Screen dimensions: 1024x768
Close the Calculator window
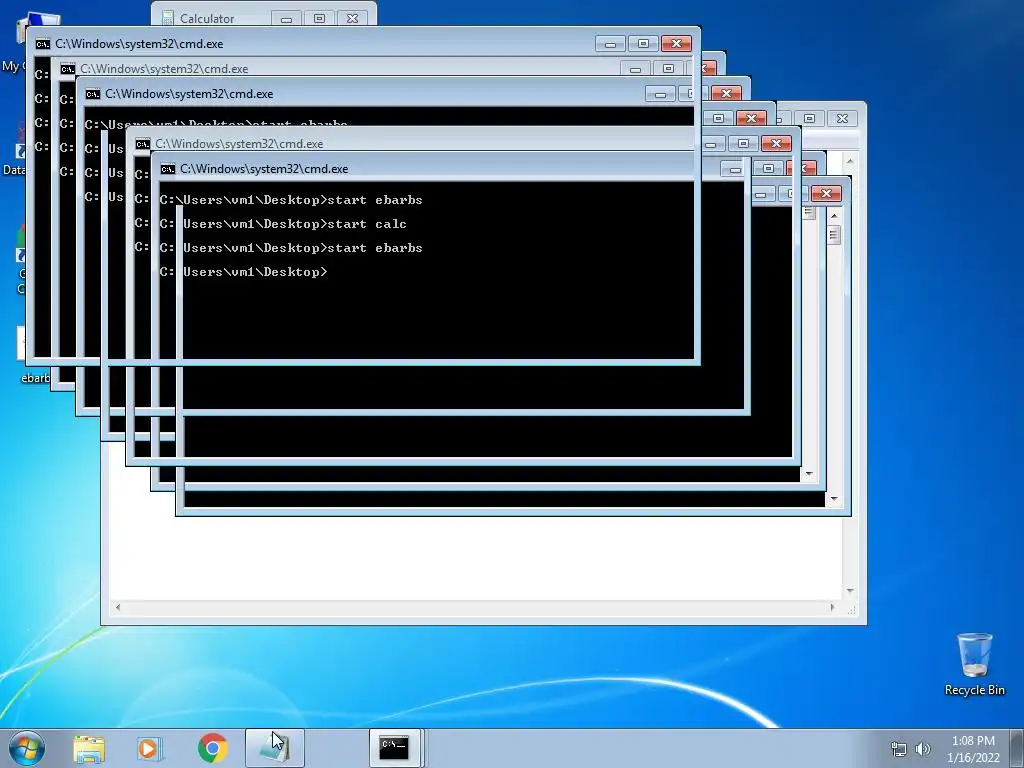coord(353,19)
